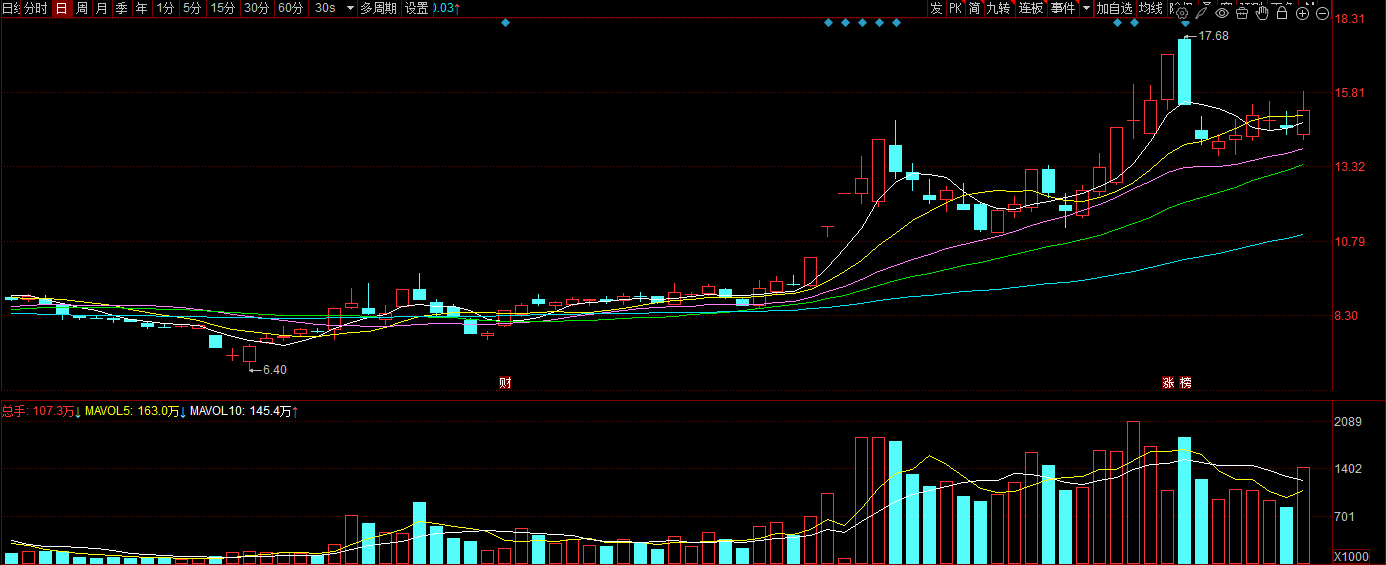
Task: Click the 6.40 low price label
Action: pos(273,370)
